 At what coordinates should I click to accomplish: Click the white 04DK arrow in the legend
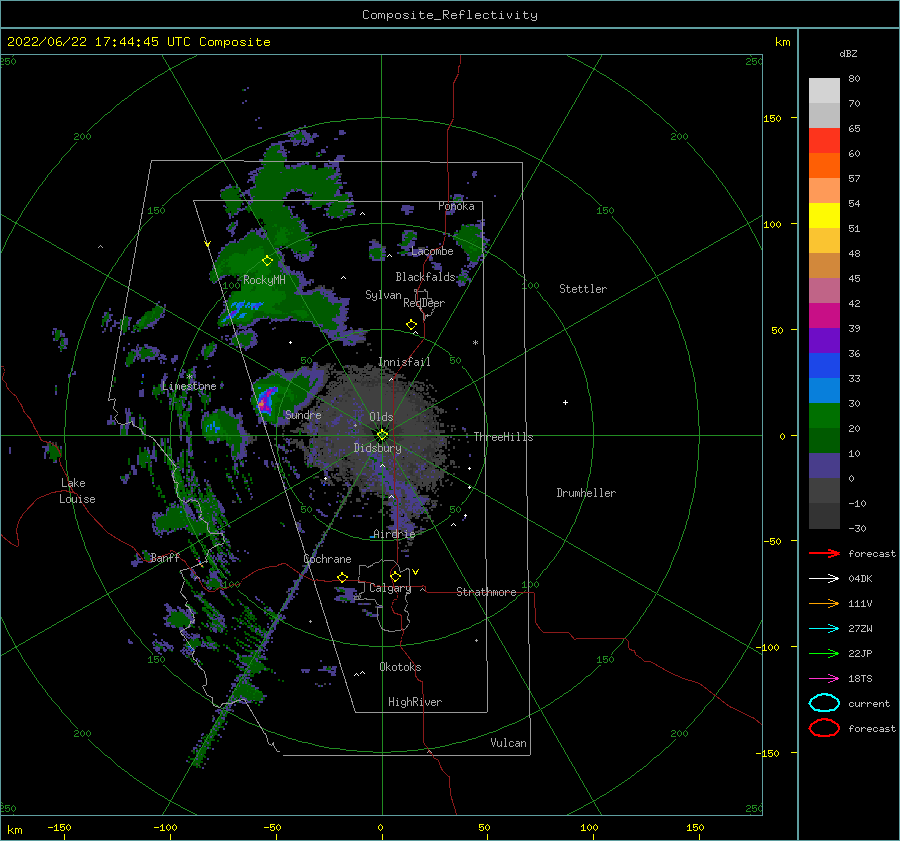tap(824, 578)
